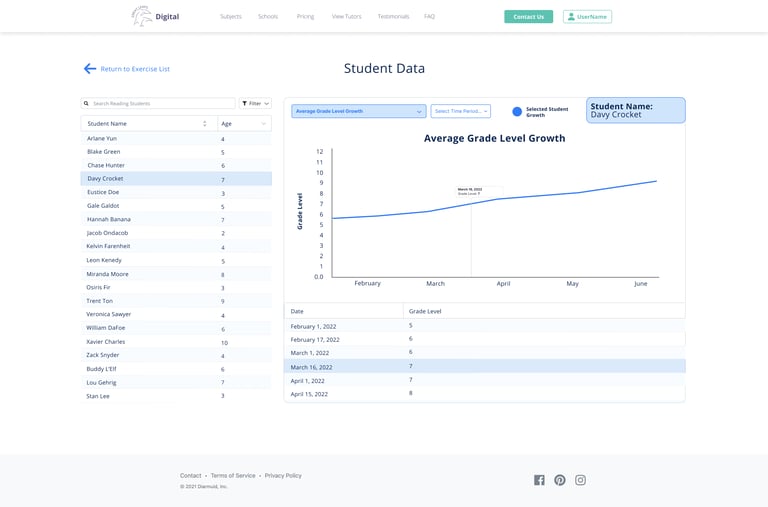Open Testimonials in navigation

click(x=393, y=16)
